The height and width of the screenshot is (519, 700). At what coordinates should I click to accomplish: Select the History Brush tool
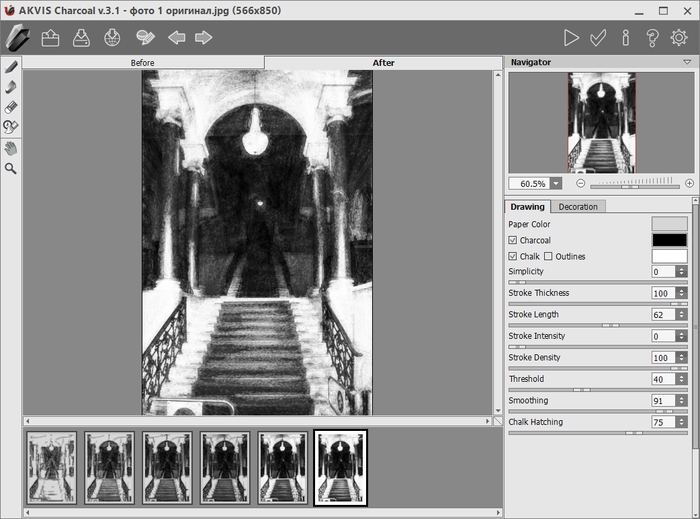(x=11, y=127)
